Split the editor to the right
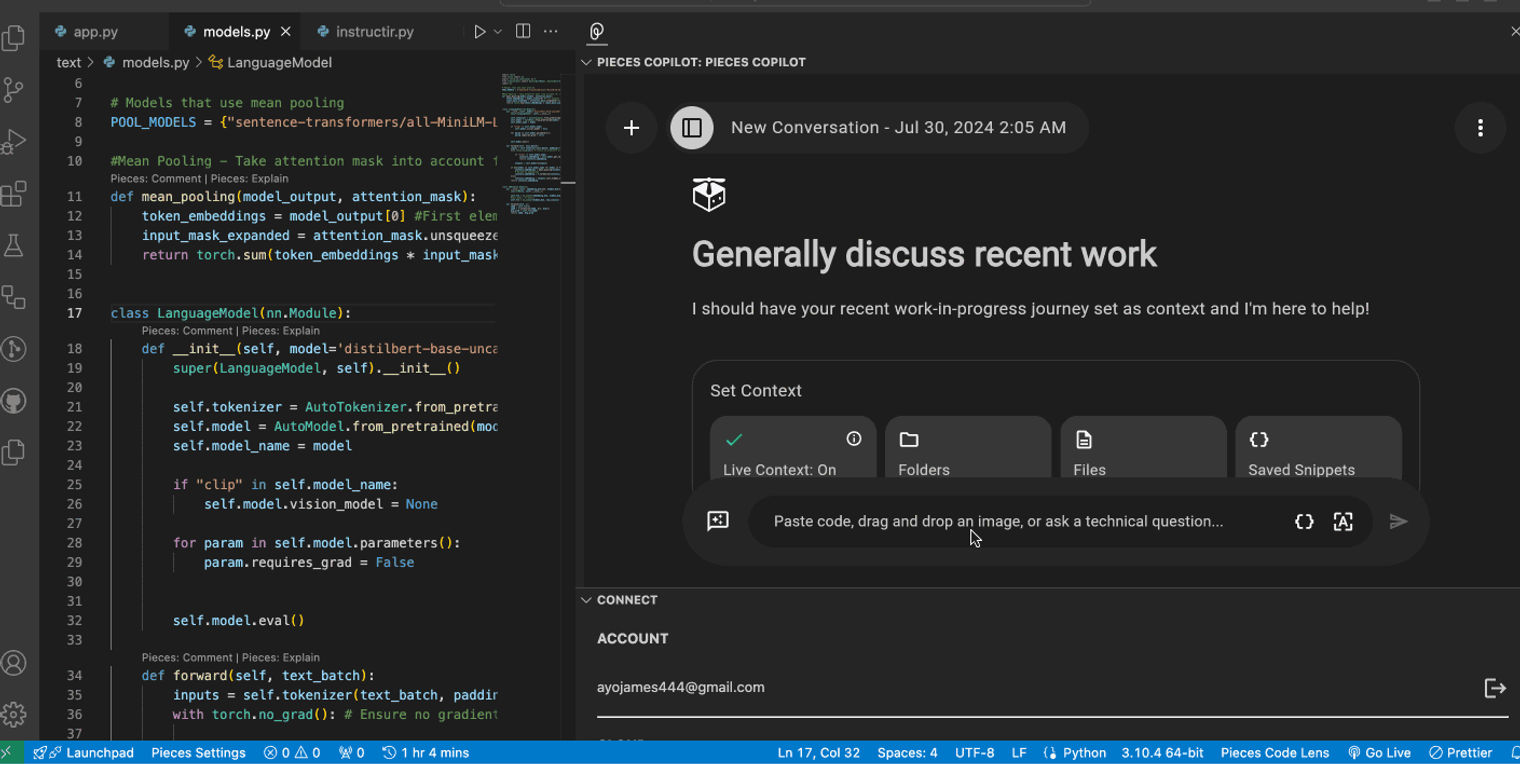Image resolution: width=1520 pixels, height=764 pixels. [523, 32]
